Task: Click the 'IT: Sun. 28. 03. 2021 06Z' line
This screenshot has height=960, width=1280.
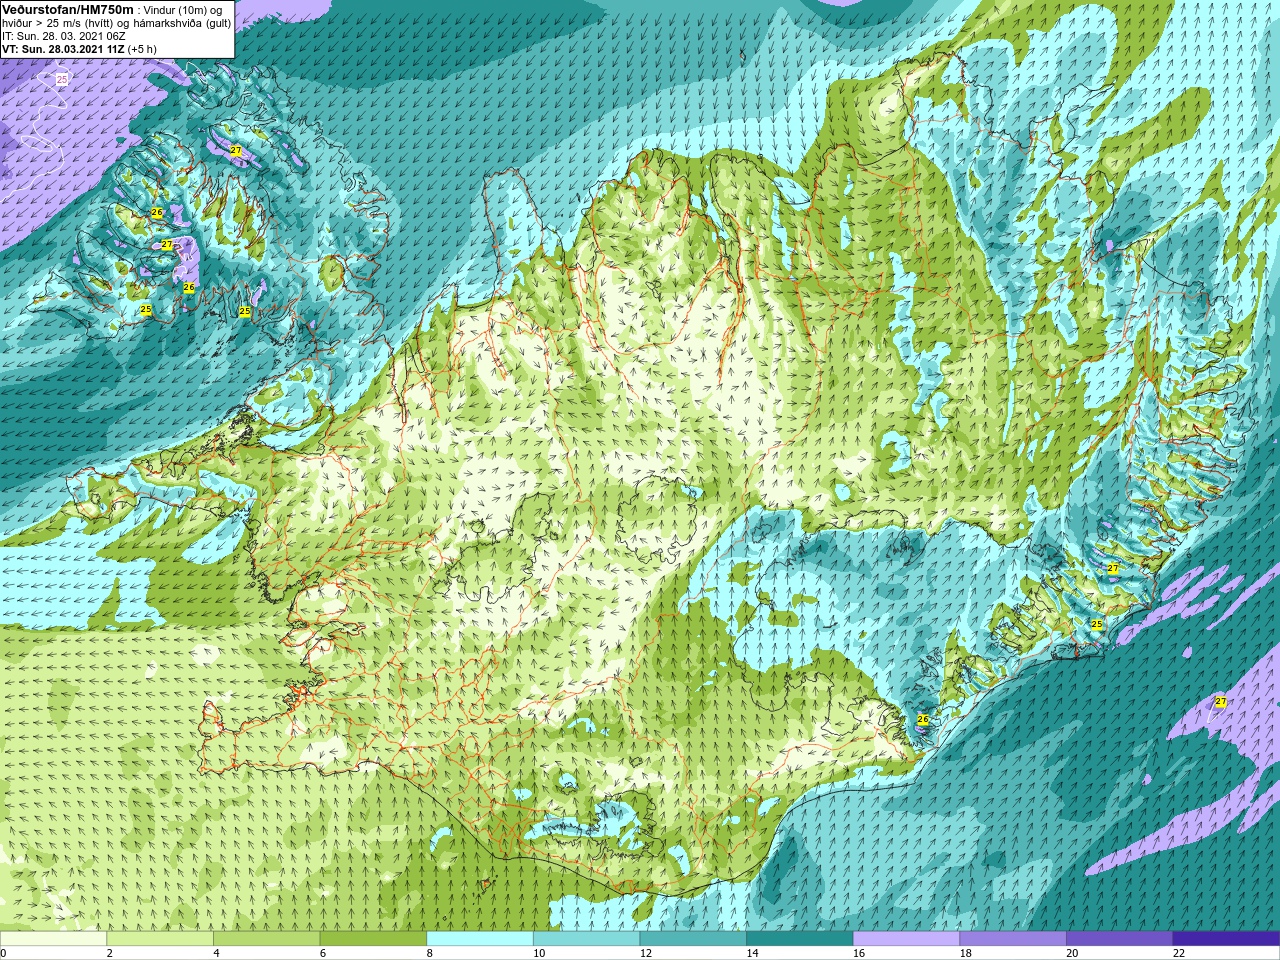Action: point(64,36)
